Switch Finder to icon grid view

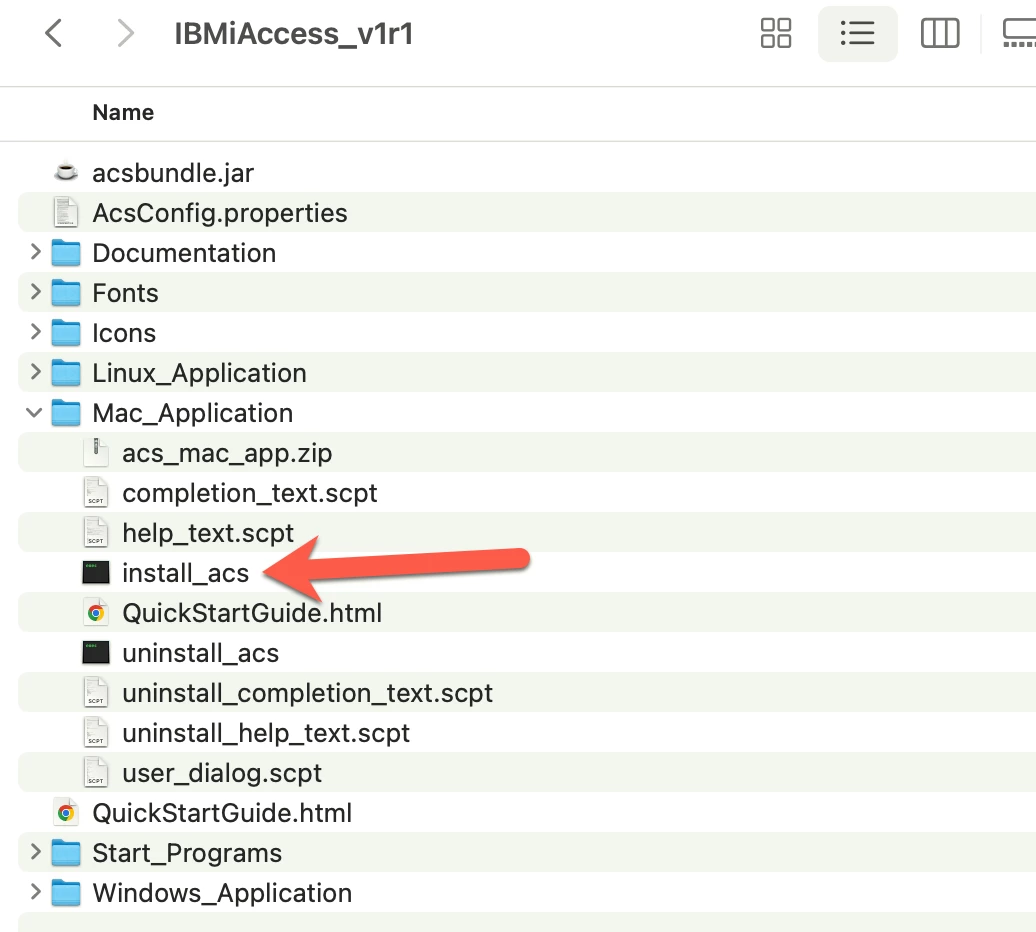click(776, 33)
